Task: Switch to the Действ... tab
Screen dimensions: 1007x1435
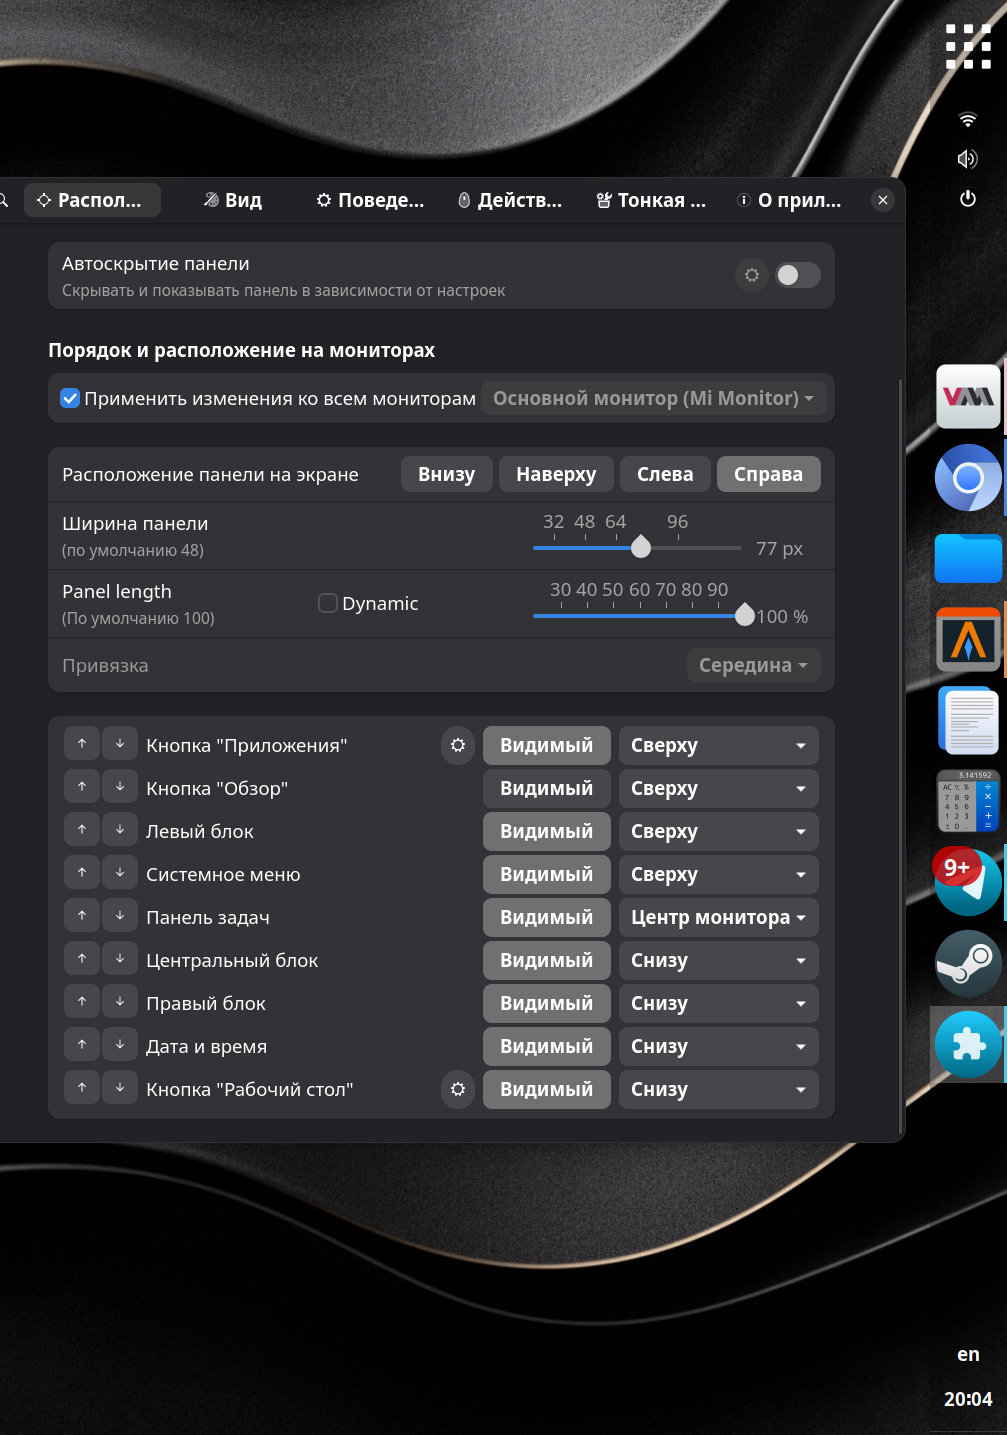Action: tap(510, 200)
